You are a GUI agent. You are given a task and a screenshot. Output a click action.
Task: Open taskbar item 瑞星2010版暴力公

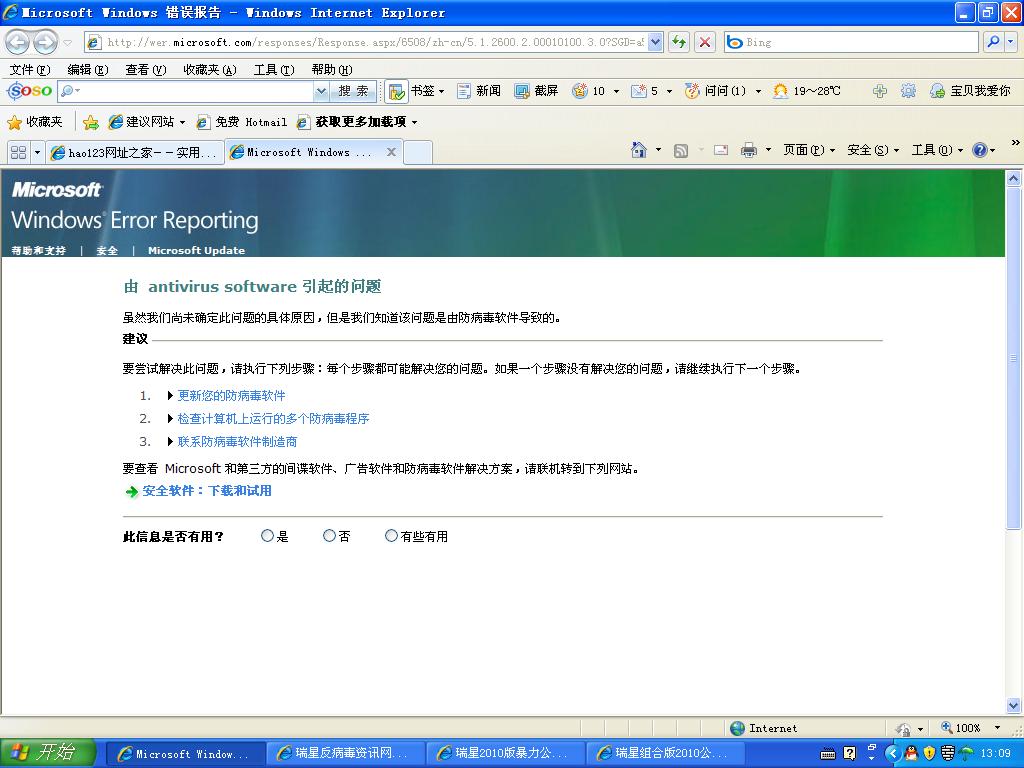(506, 754)
